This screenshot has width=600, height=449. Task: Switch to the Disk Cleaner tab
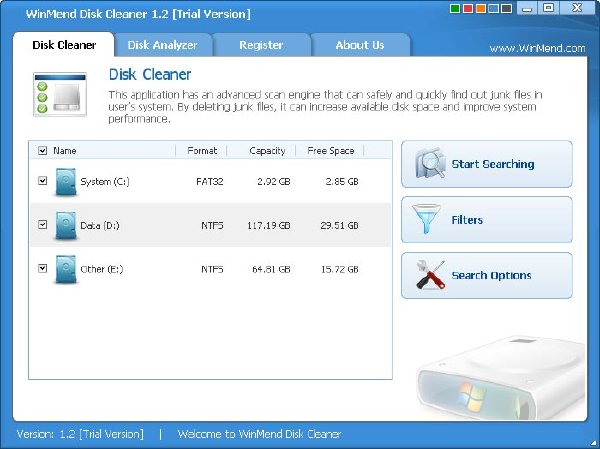(64, 45)
